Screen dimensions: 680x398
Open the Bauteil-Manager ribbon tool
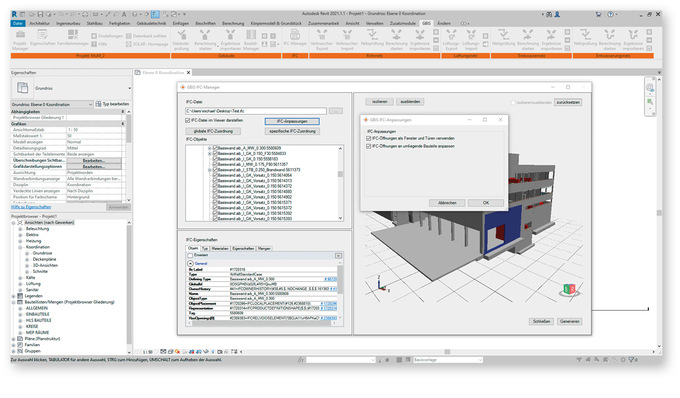(x=251, y=40)
